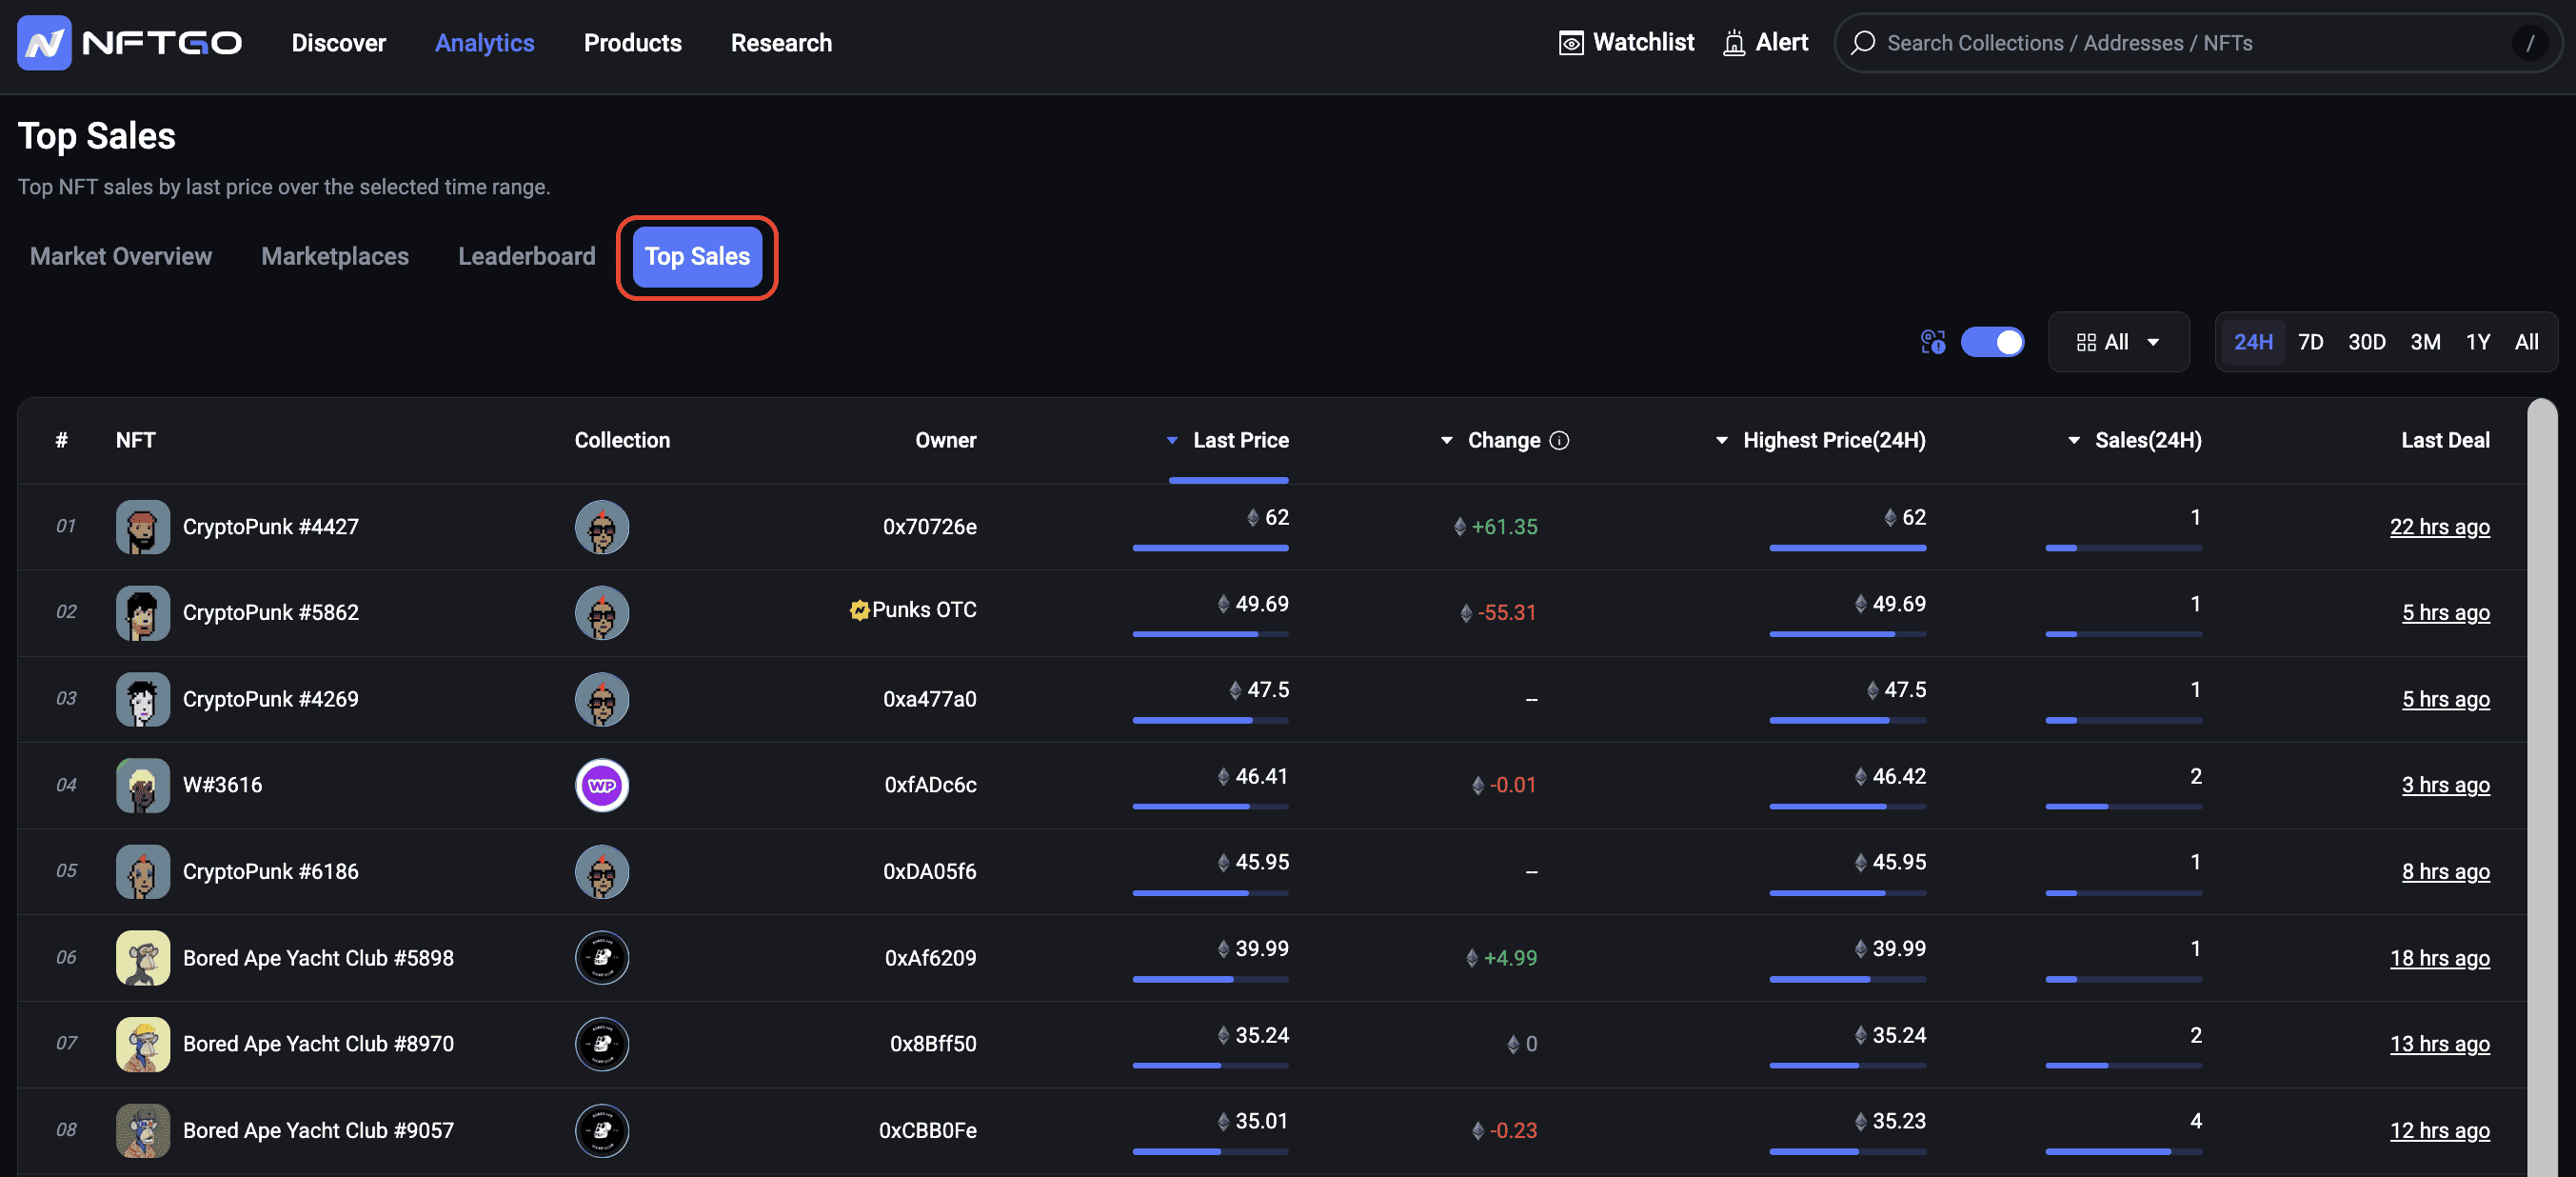Click BAYC collection icon in row 08
Screen dimensions: 2576x1177
[x=602, y=1131]
